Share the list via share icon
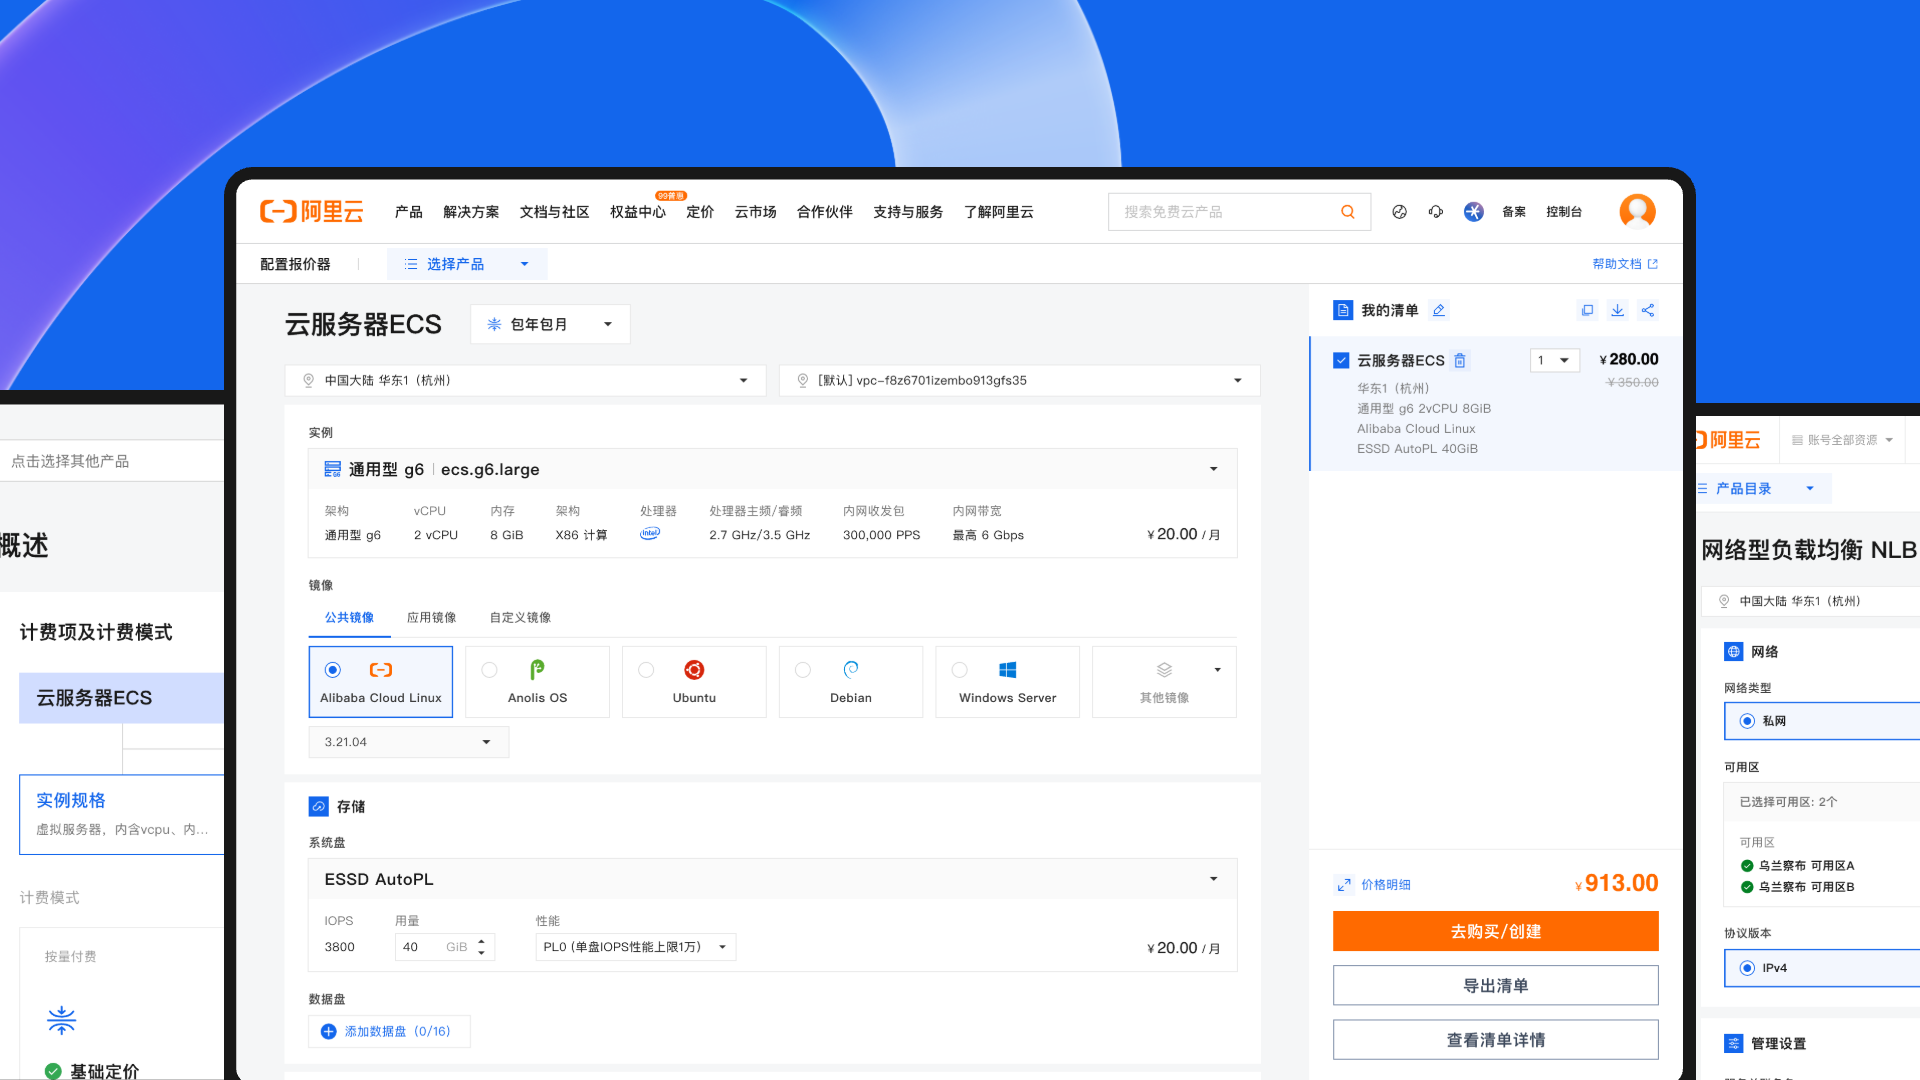The width and height of the screenshot is (1920, 1080). (1648, 310)
